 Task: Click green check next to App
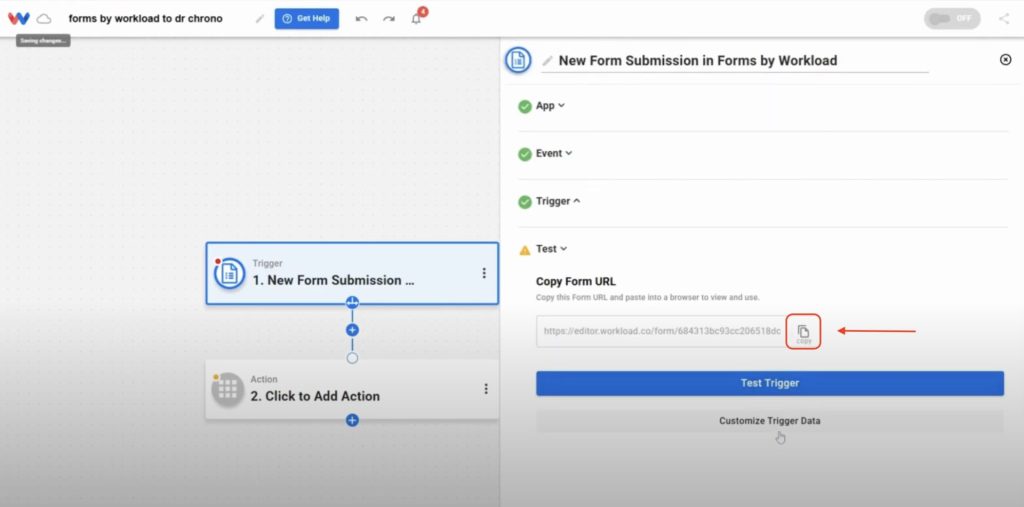click(525, 106)
